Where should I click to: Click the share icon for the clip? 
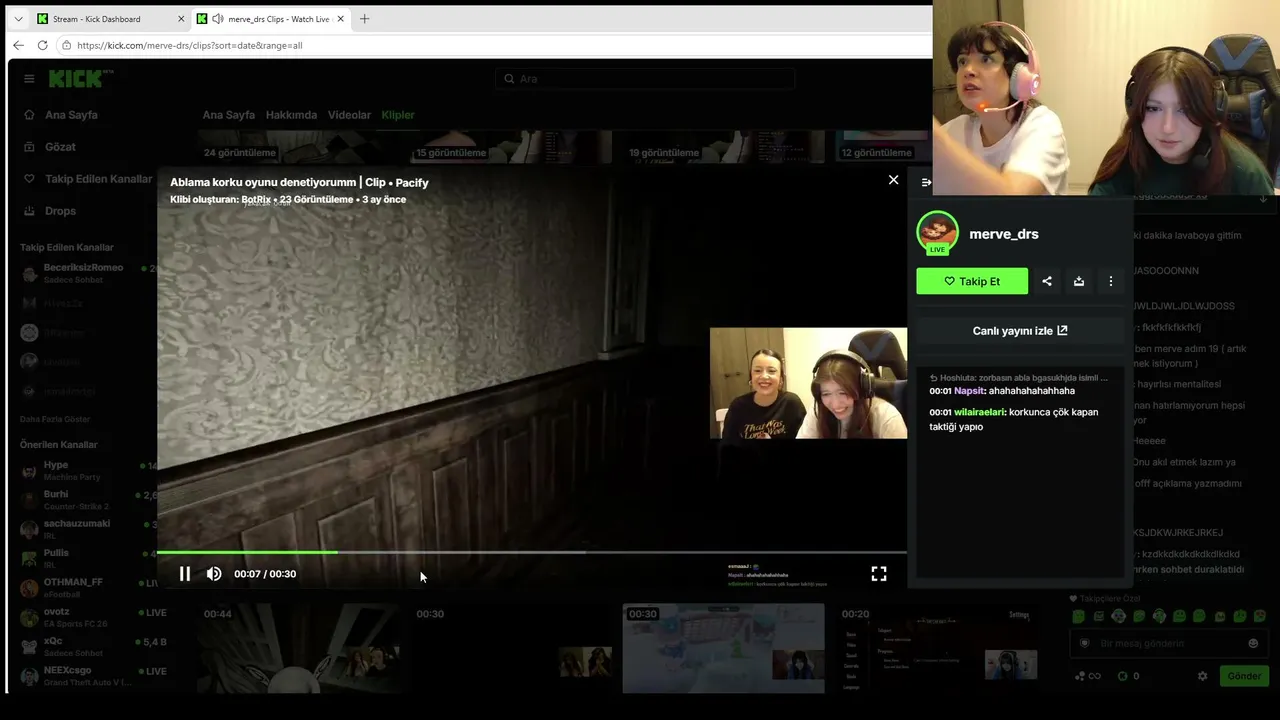coord(1047,281)
